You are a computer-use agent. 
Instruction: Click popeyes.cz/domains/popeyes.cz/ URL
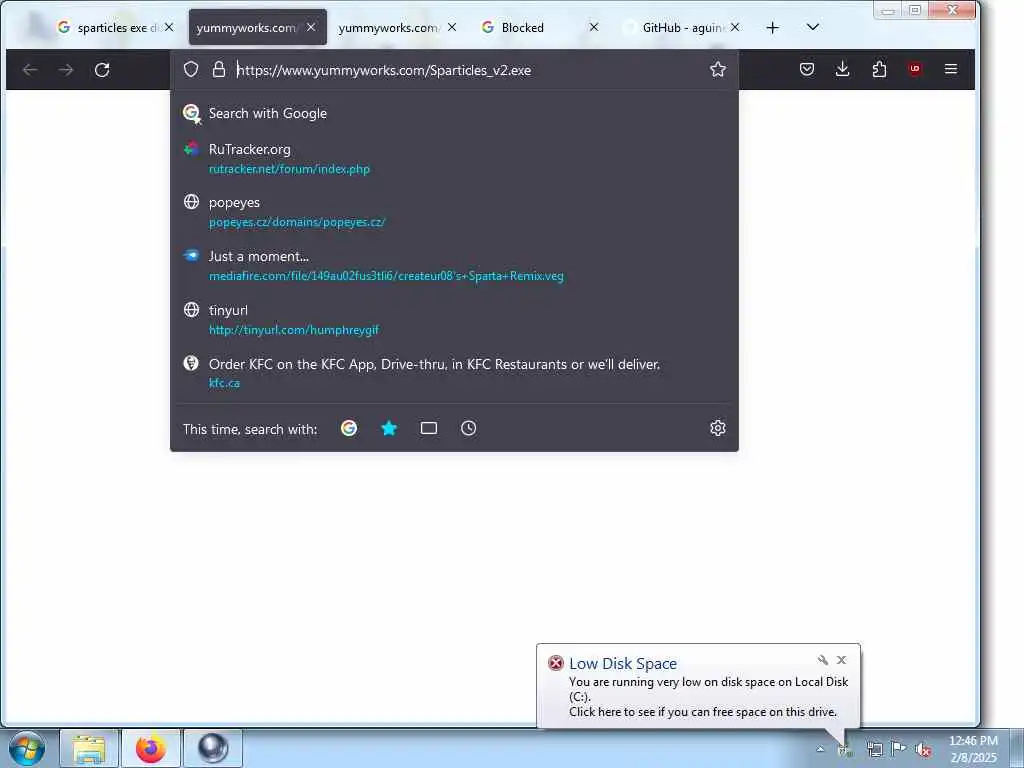tap(297, 222)
